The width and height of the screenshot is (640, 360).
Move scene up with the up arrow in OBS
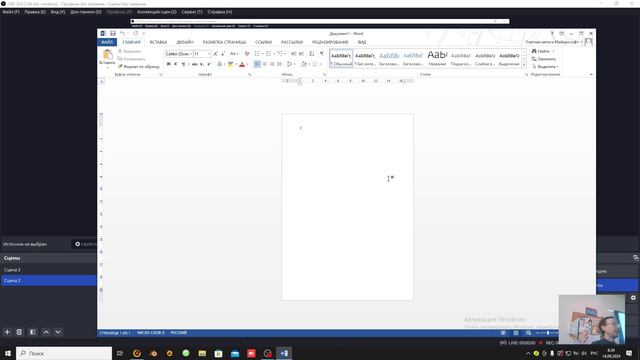[46, 332]
